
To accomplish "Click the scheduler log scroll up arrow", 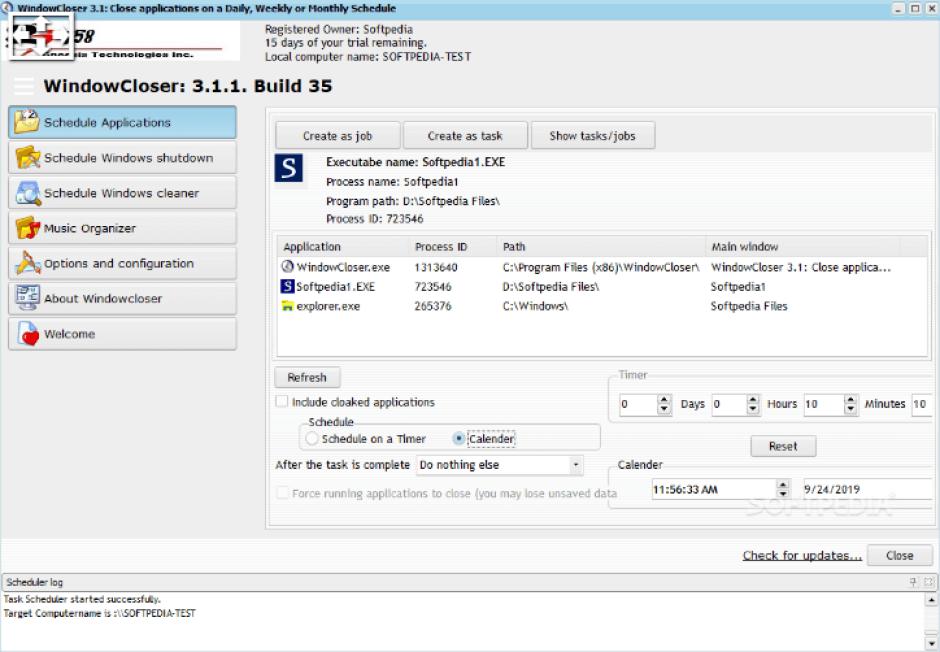I will [x=931, y=599].
